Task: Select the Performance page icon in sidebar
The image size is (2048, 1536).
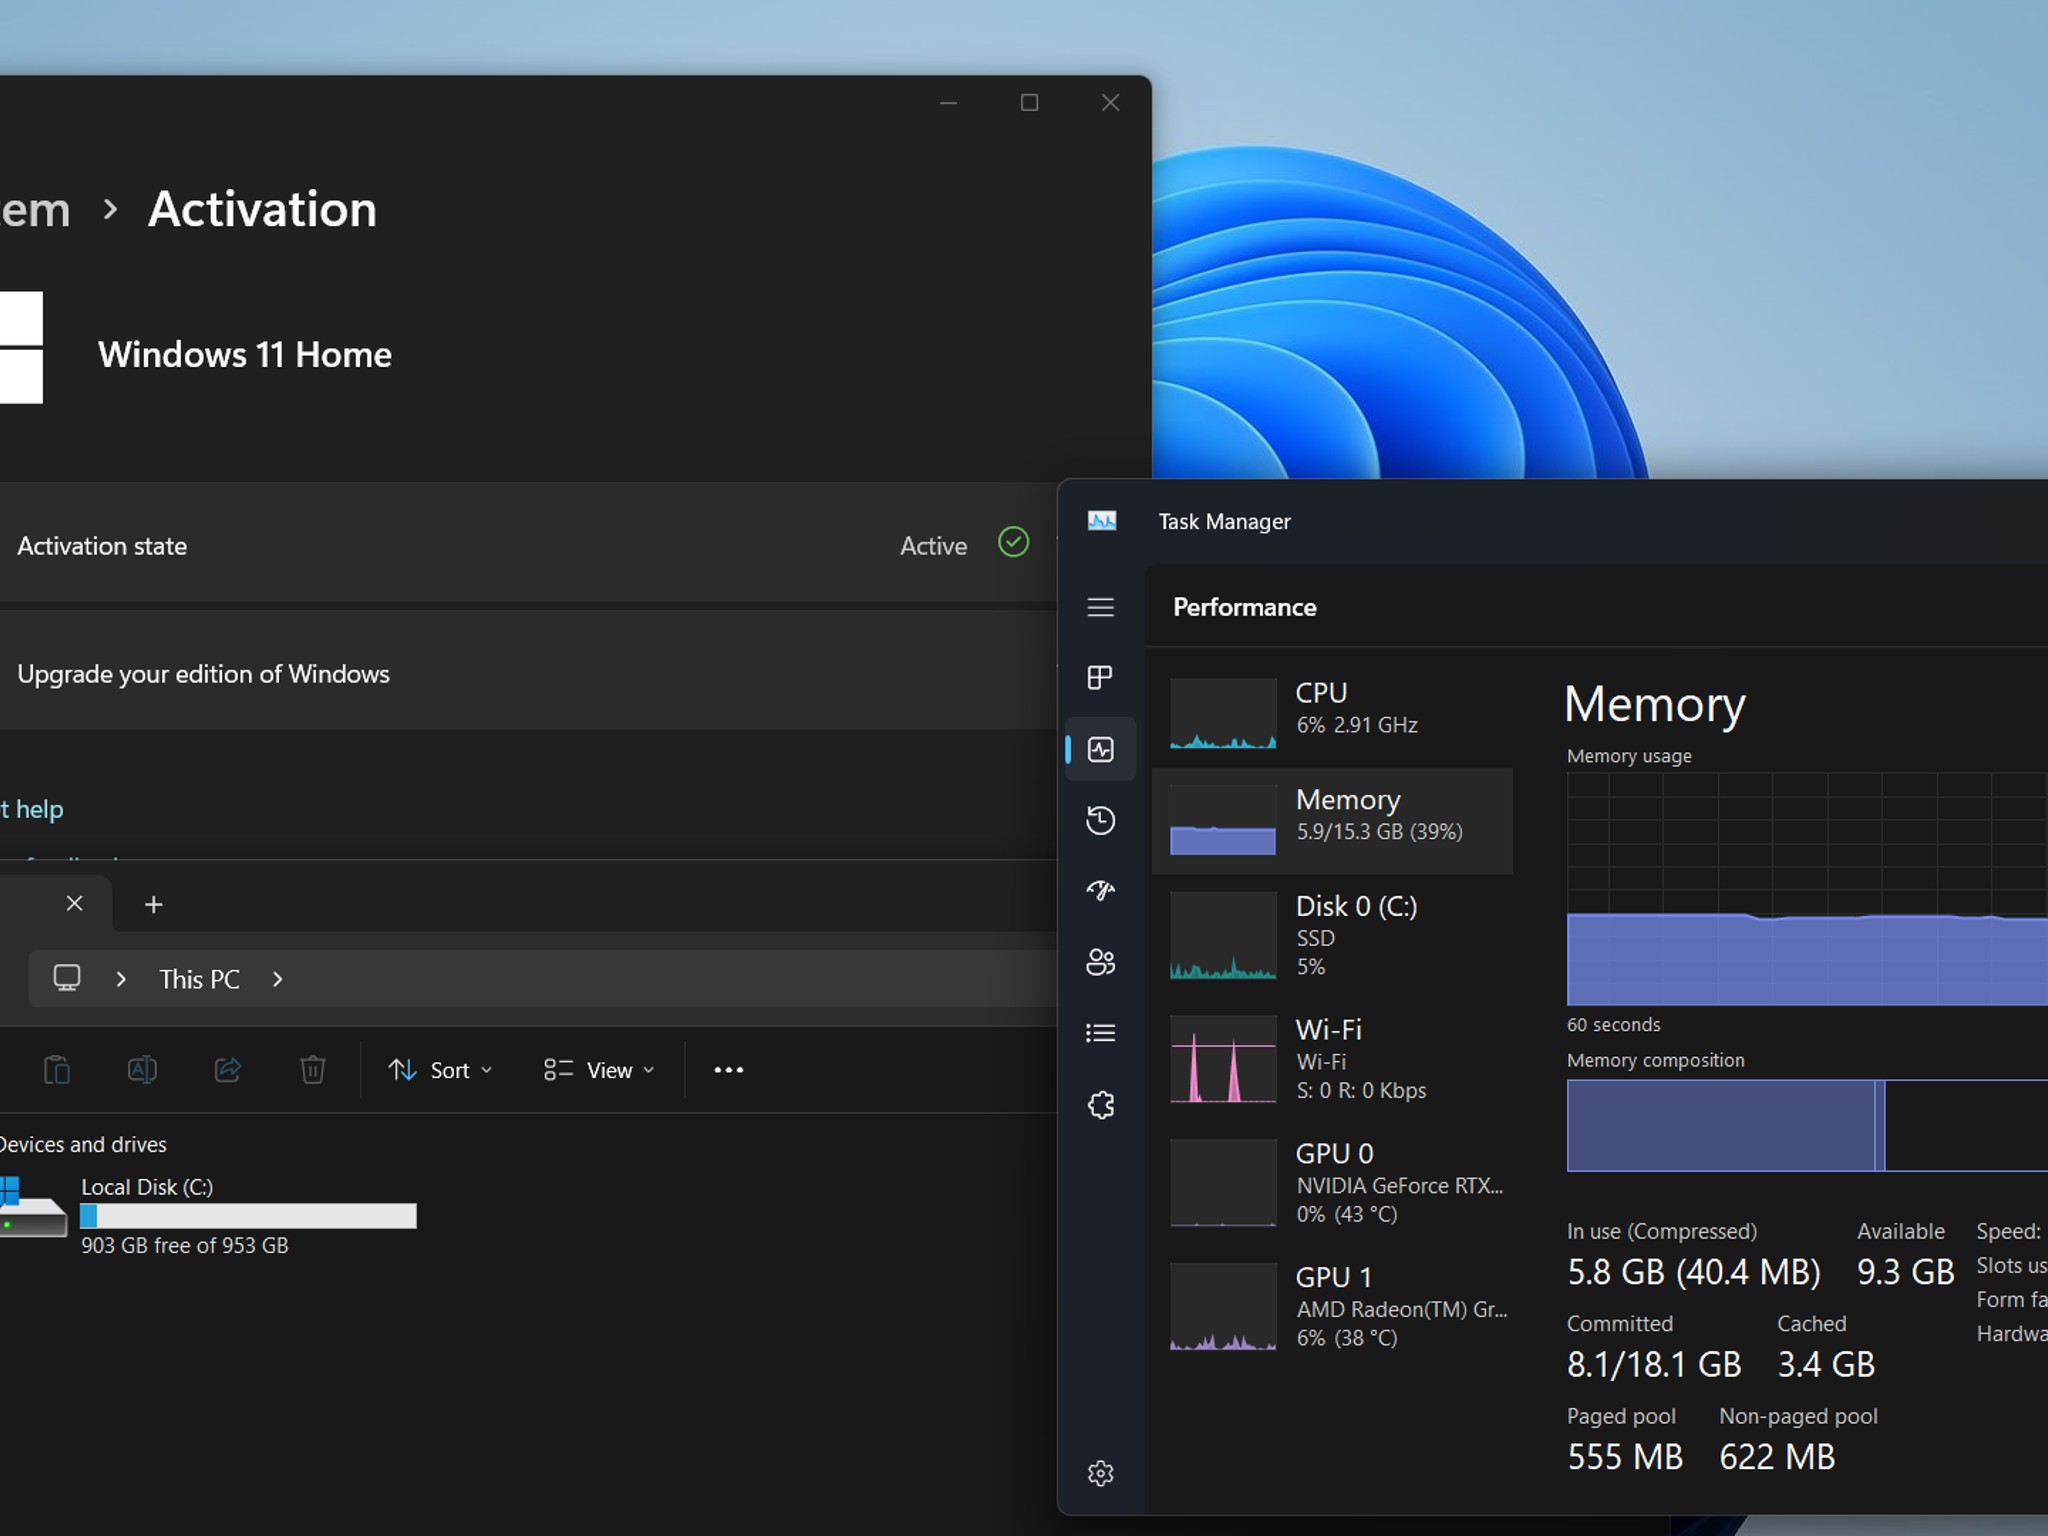Action: (x=1100, y=749)
